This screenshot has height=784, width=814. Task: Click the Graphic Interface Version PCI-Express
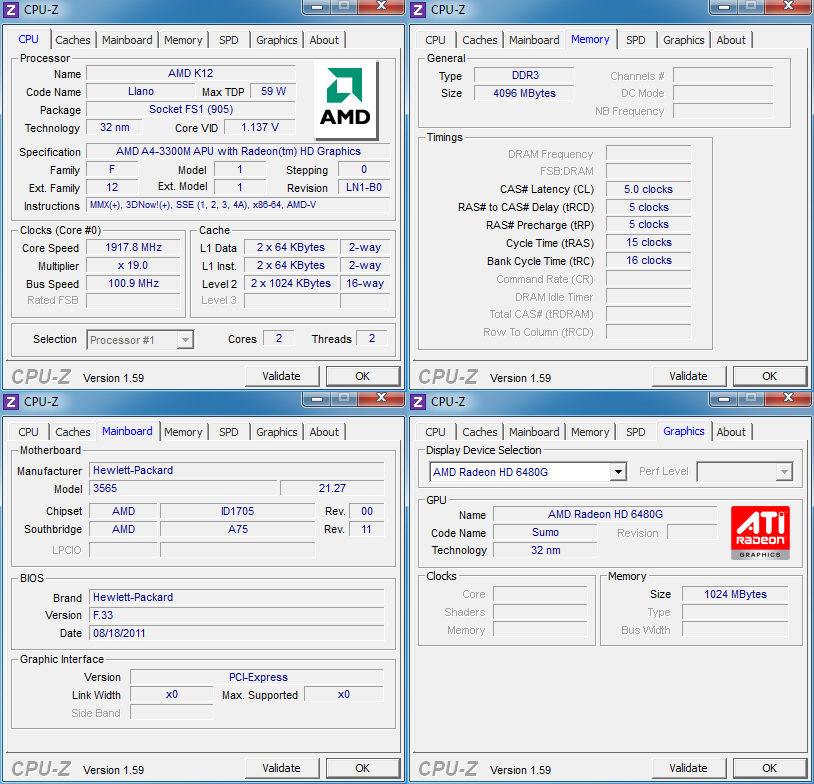[x=257, y=677]
